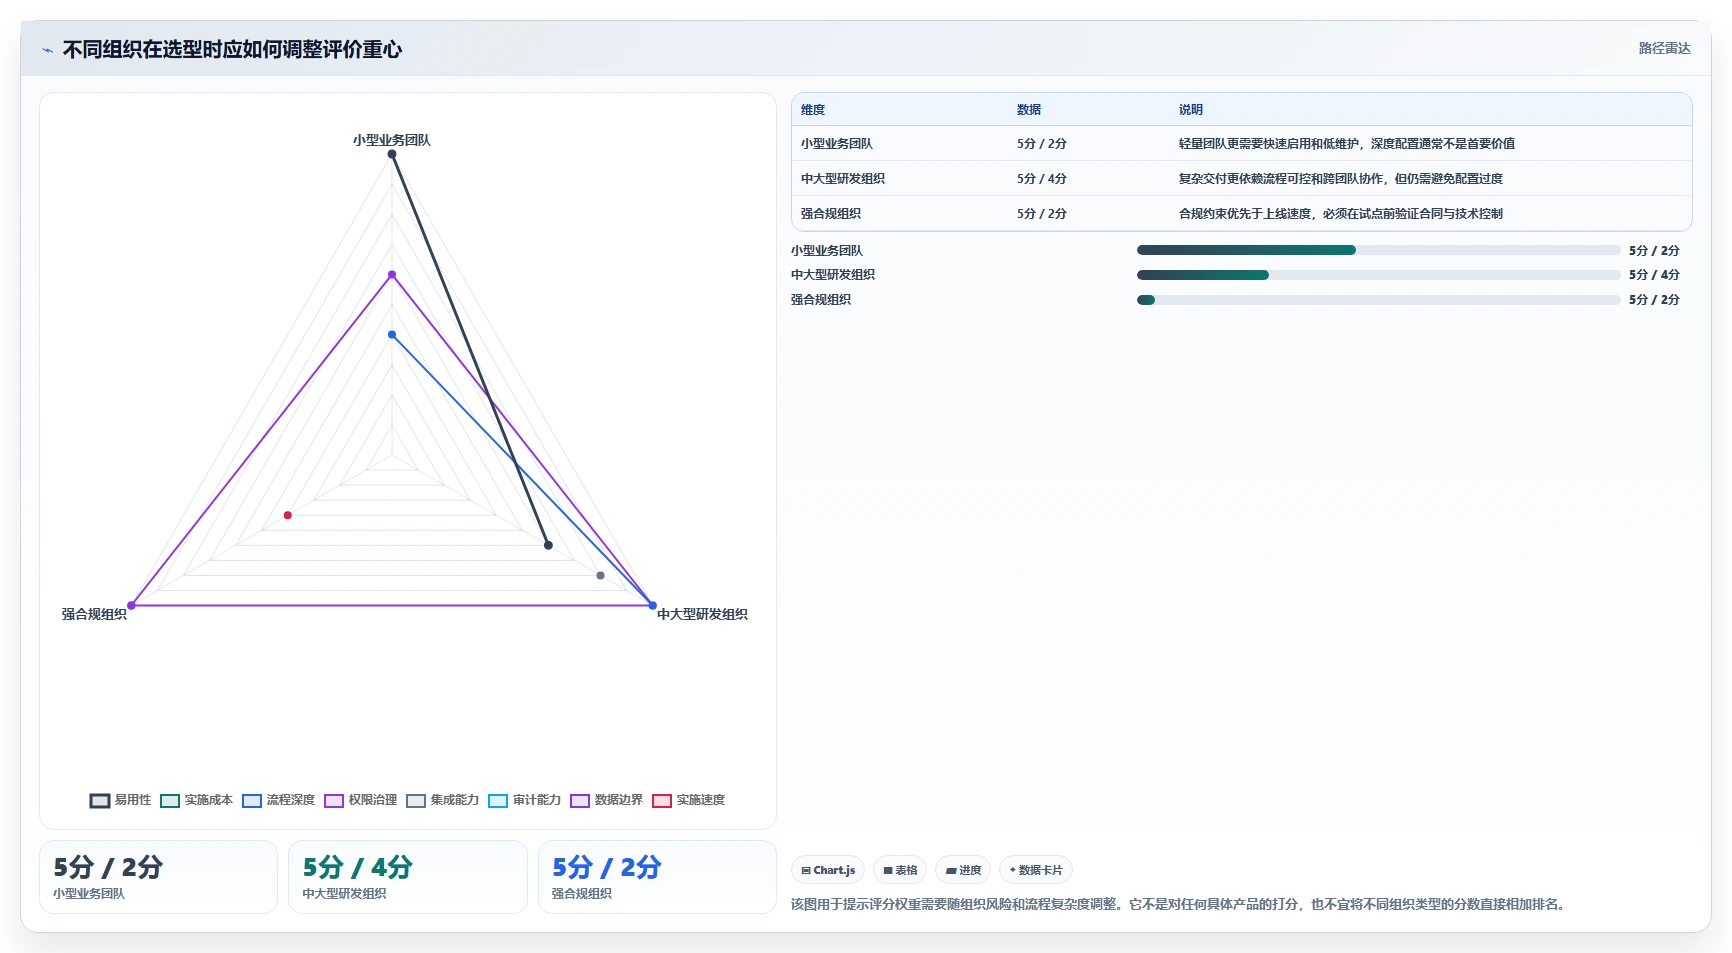Click the description starting 复杂交付更依赖流程可控
The width and height of the screenshot is (1732, 953).
1341,179
